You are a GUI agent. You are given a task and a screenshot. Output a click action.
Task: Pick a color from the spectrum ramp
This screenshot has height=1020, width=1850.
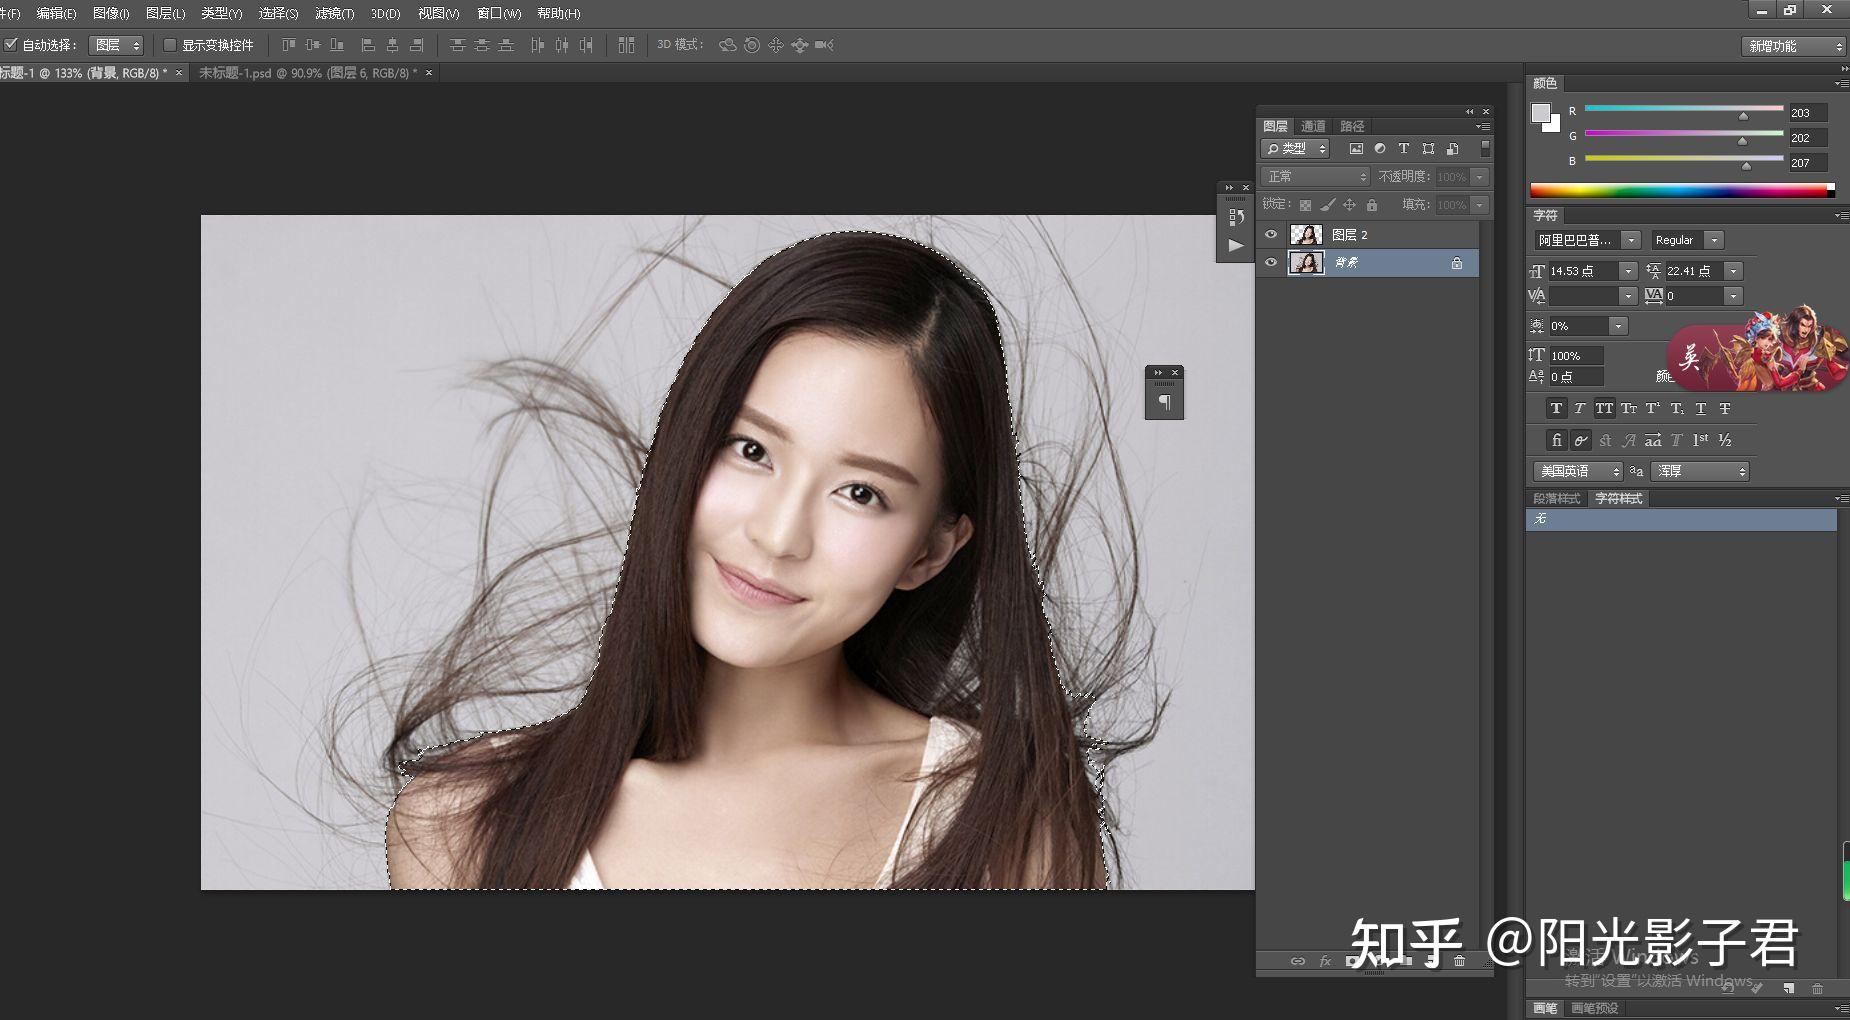pos(1682,191)
